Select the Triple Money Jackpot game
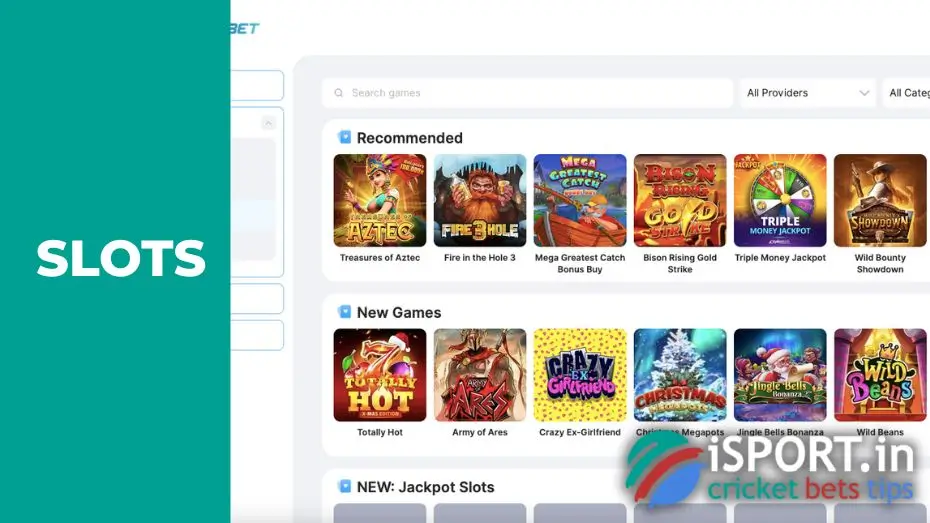 tap(780, 200)
